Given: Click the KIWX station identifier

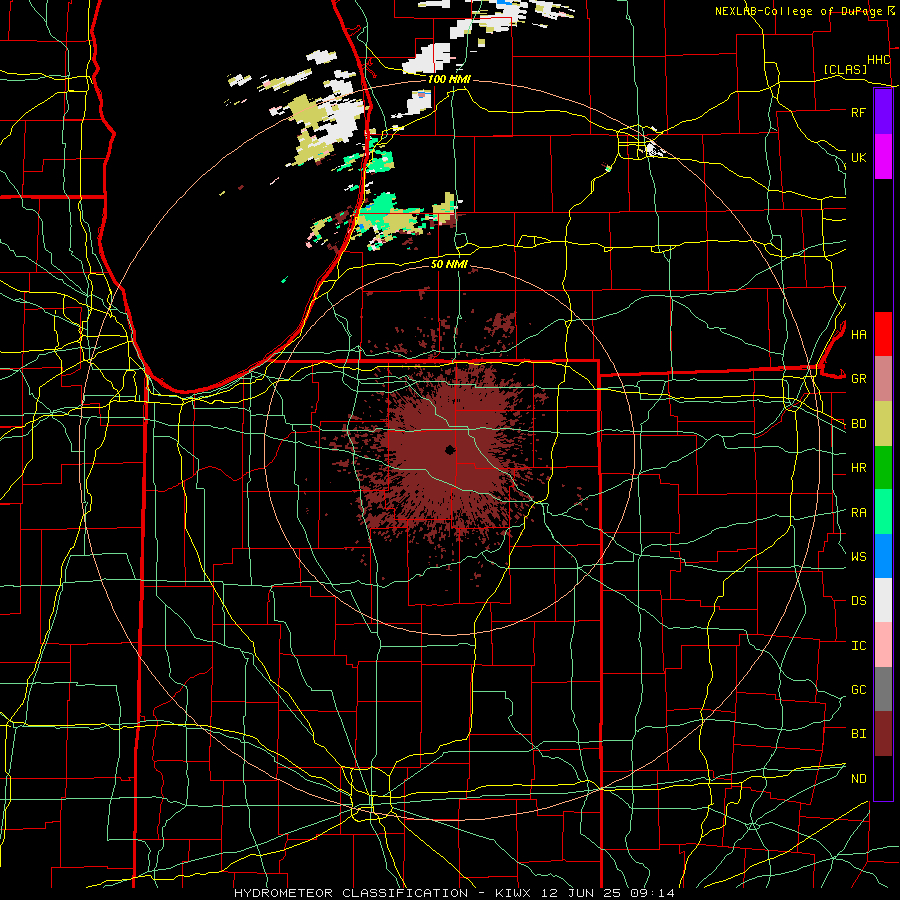Looking at the screenshot, I should click(515, 893).
